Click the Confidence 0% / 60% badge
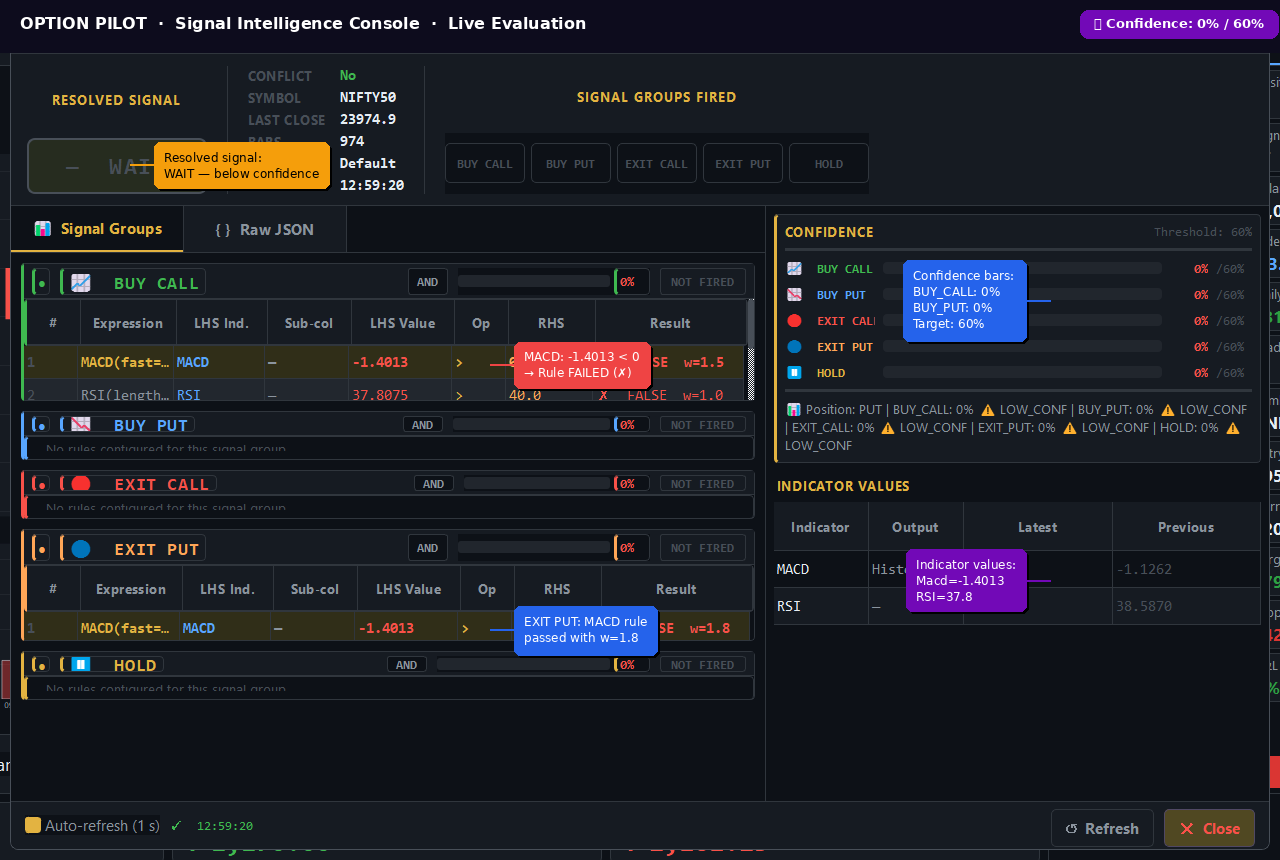The width and height of the screenshot is (1280, 860). [x=1178, y=24]
